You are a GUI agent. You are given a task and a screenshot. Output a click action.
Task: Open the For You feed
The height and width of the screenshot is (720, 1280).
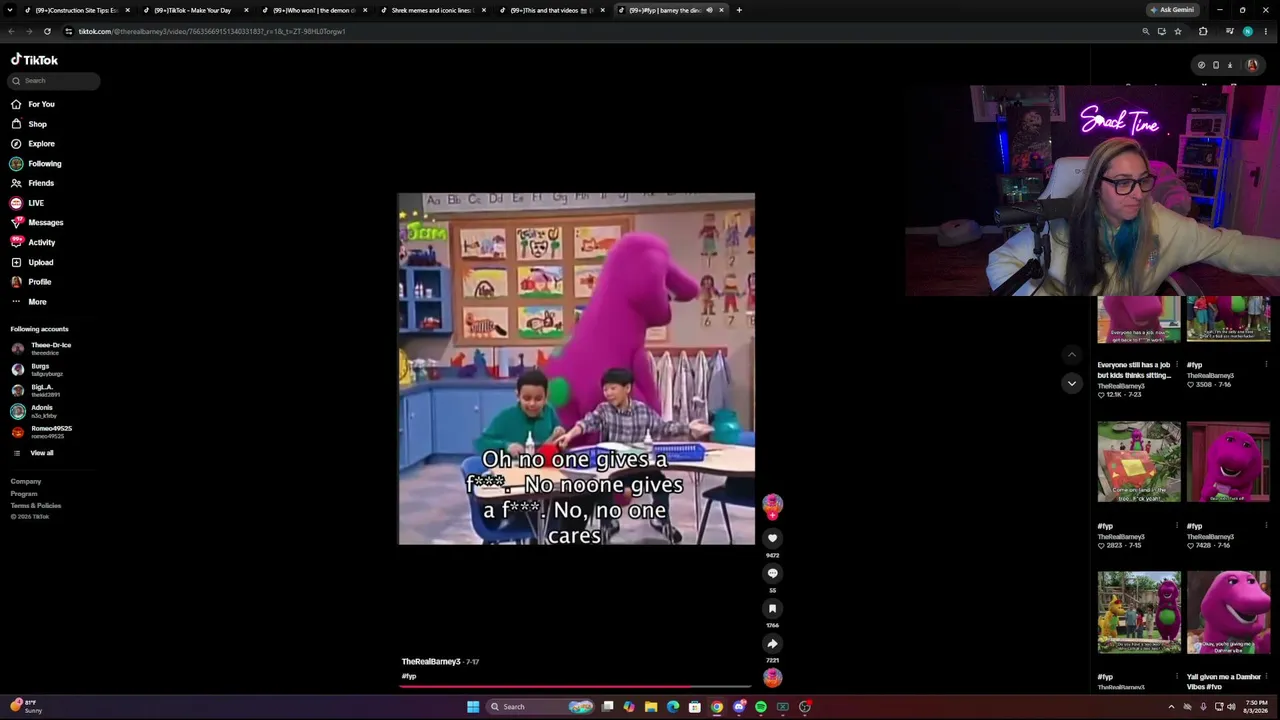coord(32,104)
